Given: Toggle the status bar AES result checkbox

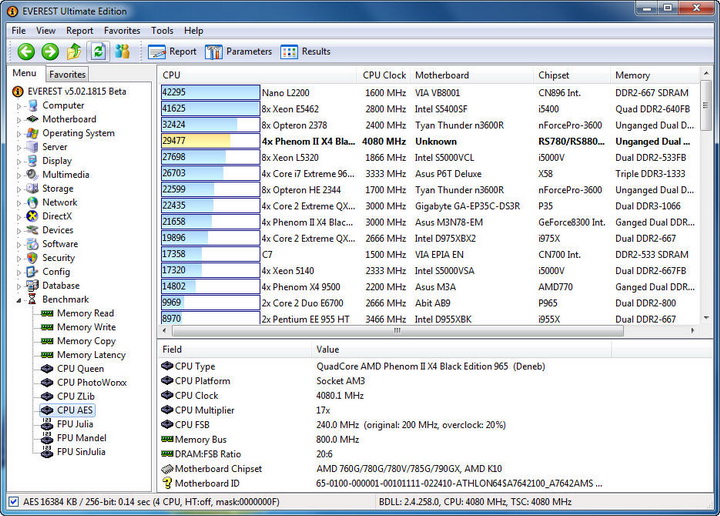Looking at the screenshot, I should pos(12,502).
